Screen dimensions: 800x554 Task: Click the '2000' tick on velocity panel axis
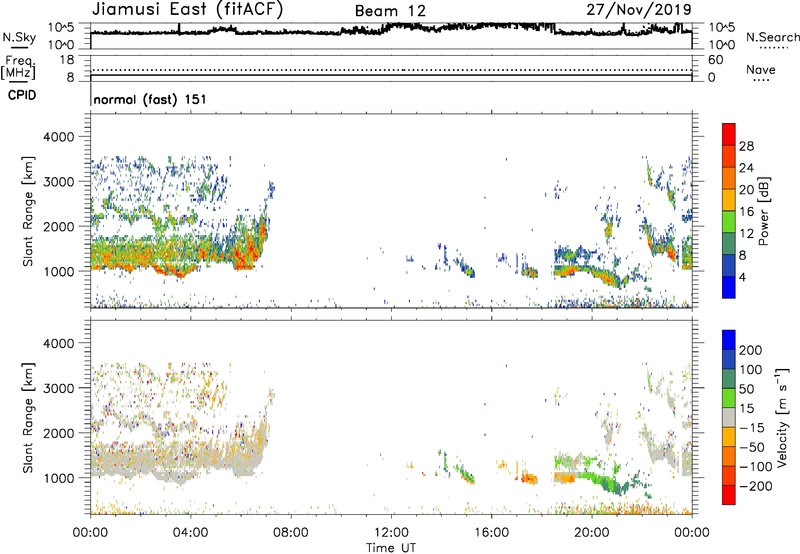click(58, 433)
